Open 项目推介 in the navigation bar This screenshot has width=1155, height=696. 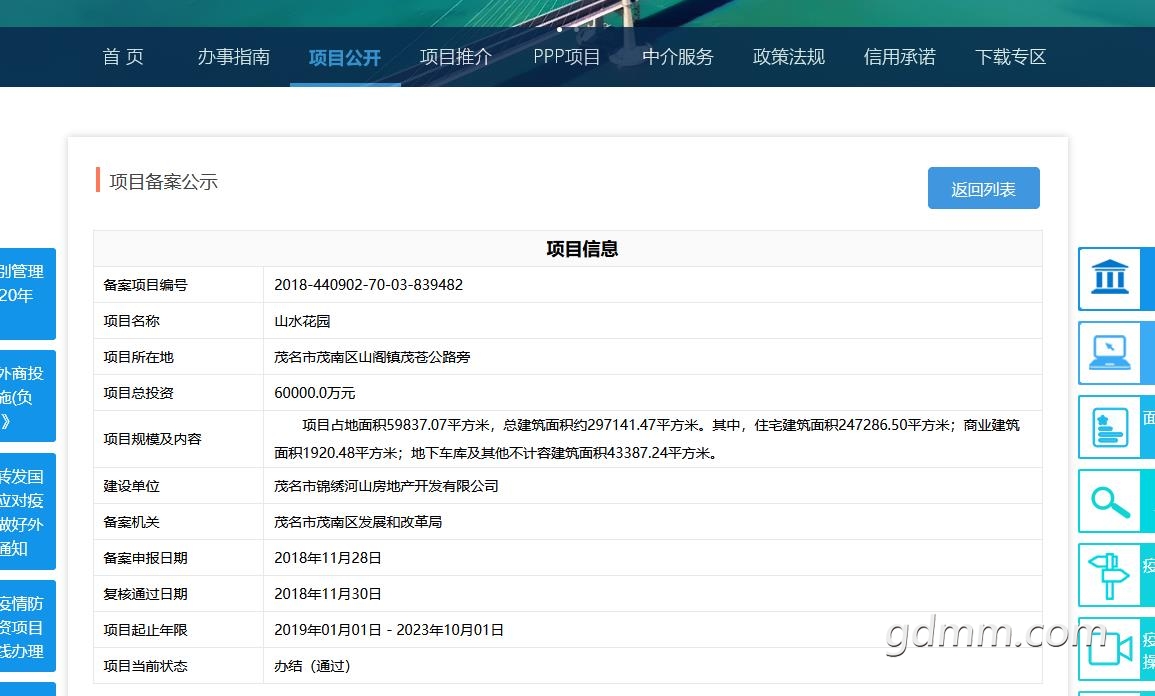click(x=455, y=57)
